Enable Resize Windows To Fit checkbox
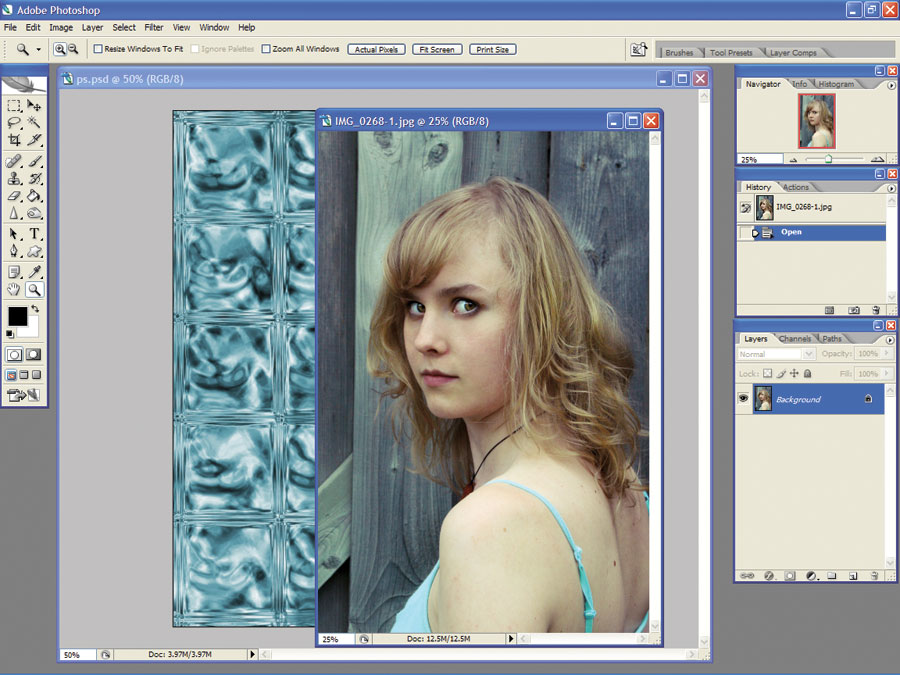The image size is (900, 675). [x=98, y=49]
